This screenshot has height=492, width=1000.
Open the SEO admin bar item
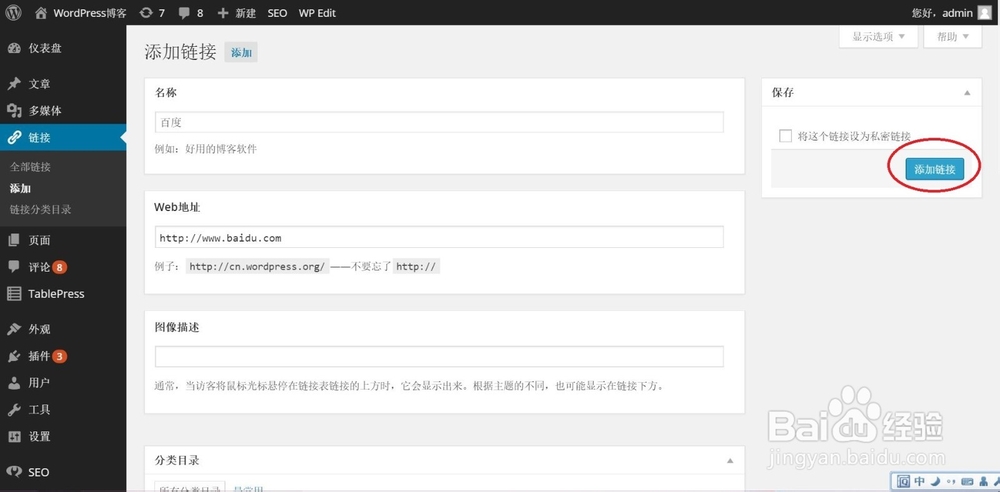(x=277, y=13)
